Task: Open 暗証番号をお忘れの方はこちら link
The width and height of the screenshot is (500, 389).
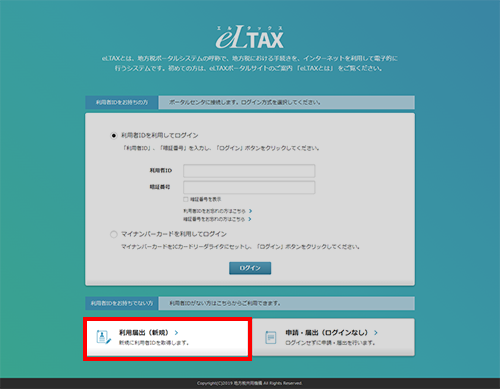Action: pyautogui.click(x=214, y=219)
